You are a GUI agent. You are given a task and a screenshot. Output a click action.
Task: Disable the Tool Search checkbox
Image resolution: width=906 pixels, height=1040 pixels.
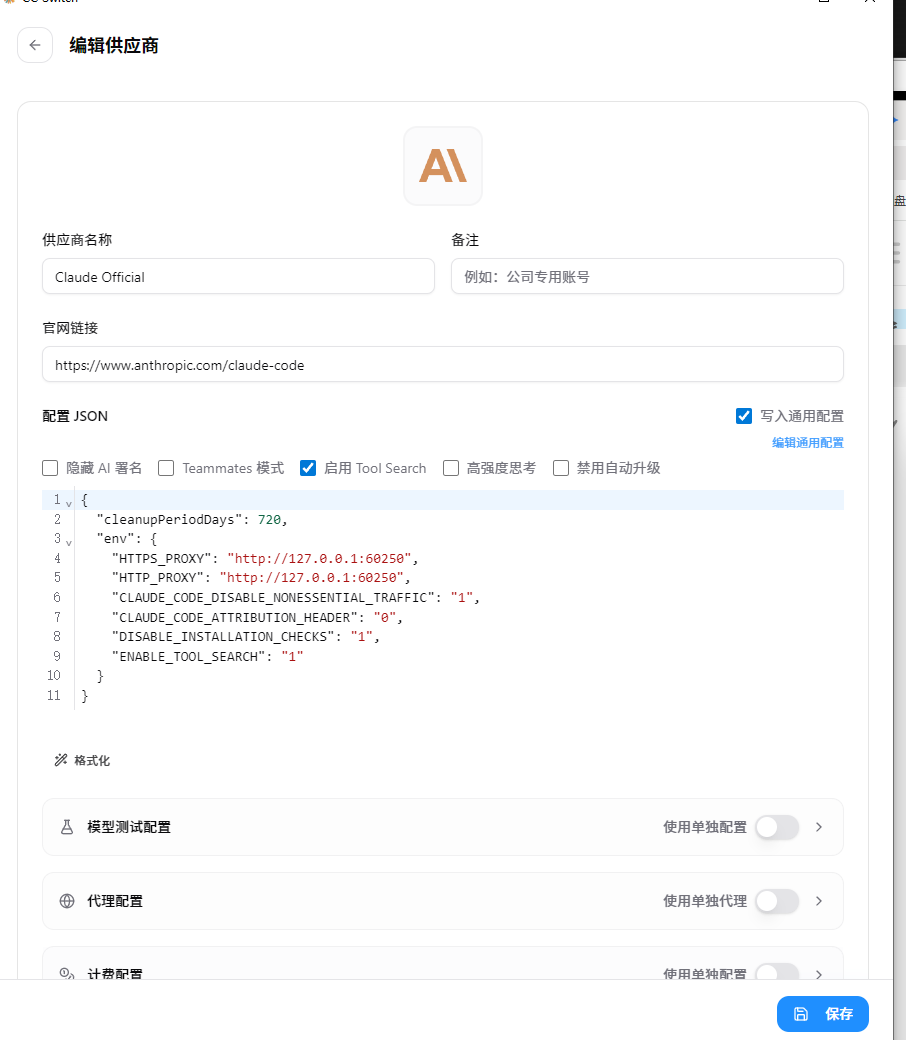coord(308,468)
